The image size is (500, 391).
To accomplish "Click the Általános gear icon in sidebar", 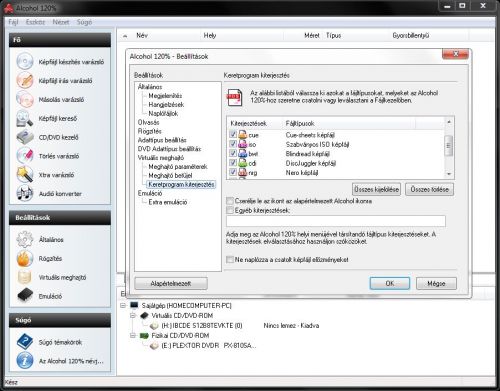I will click(x=25, y=239).
